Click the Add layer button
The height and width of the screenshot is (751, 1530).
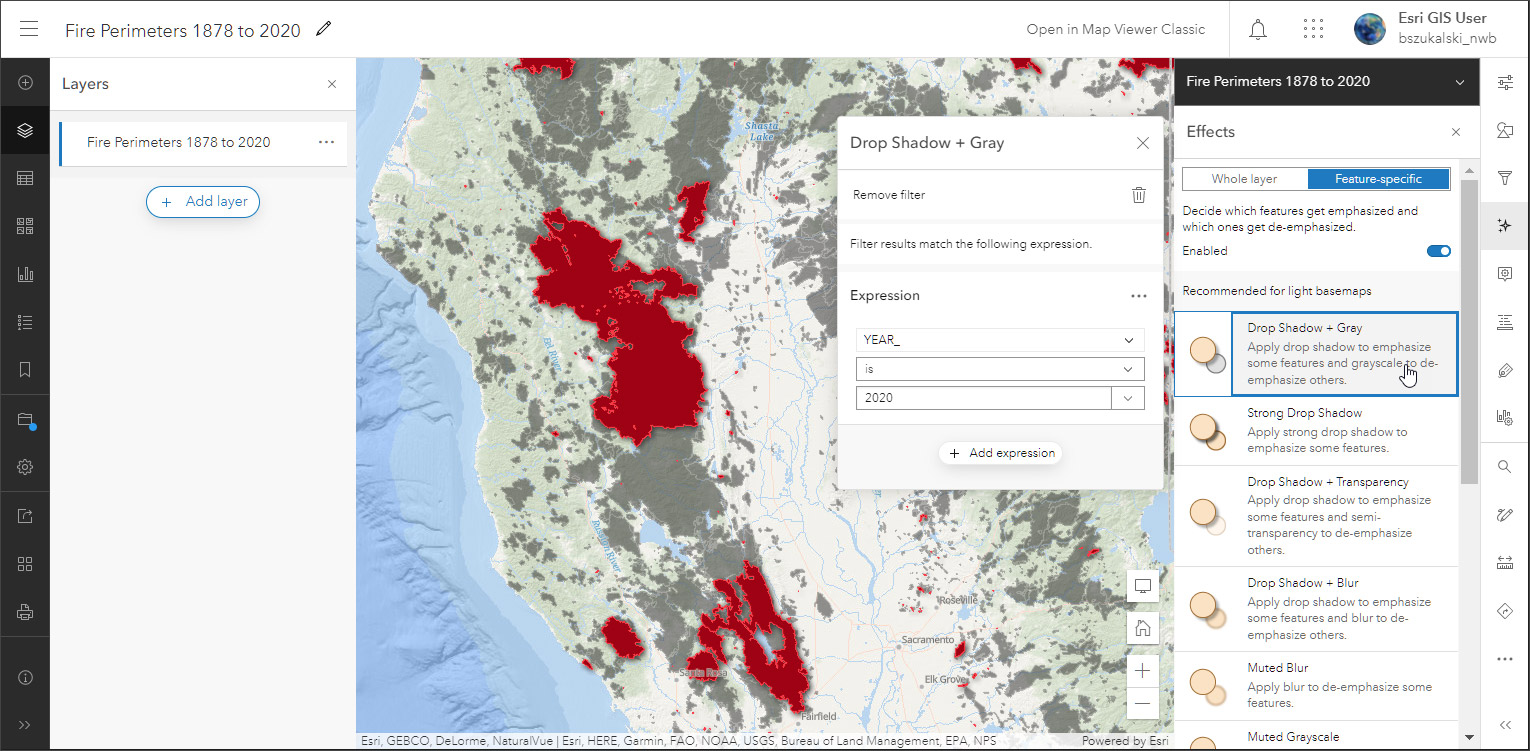click(x=203, y=202)
